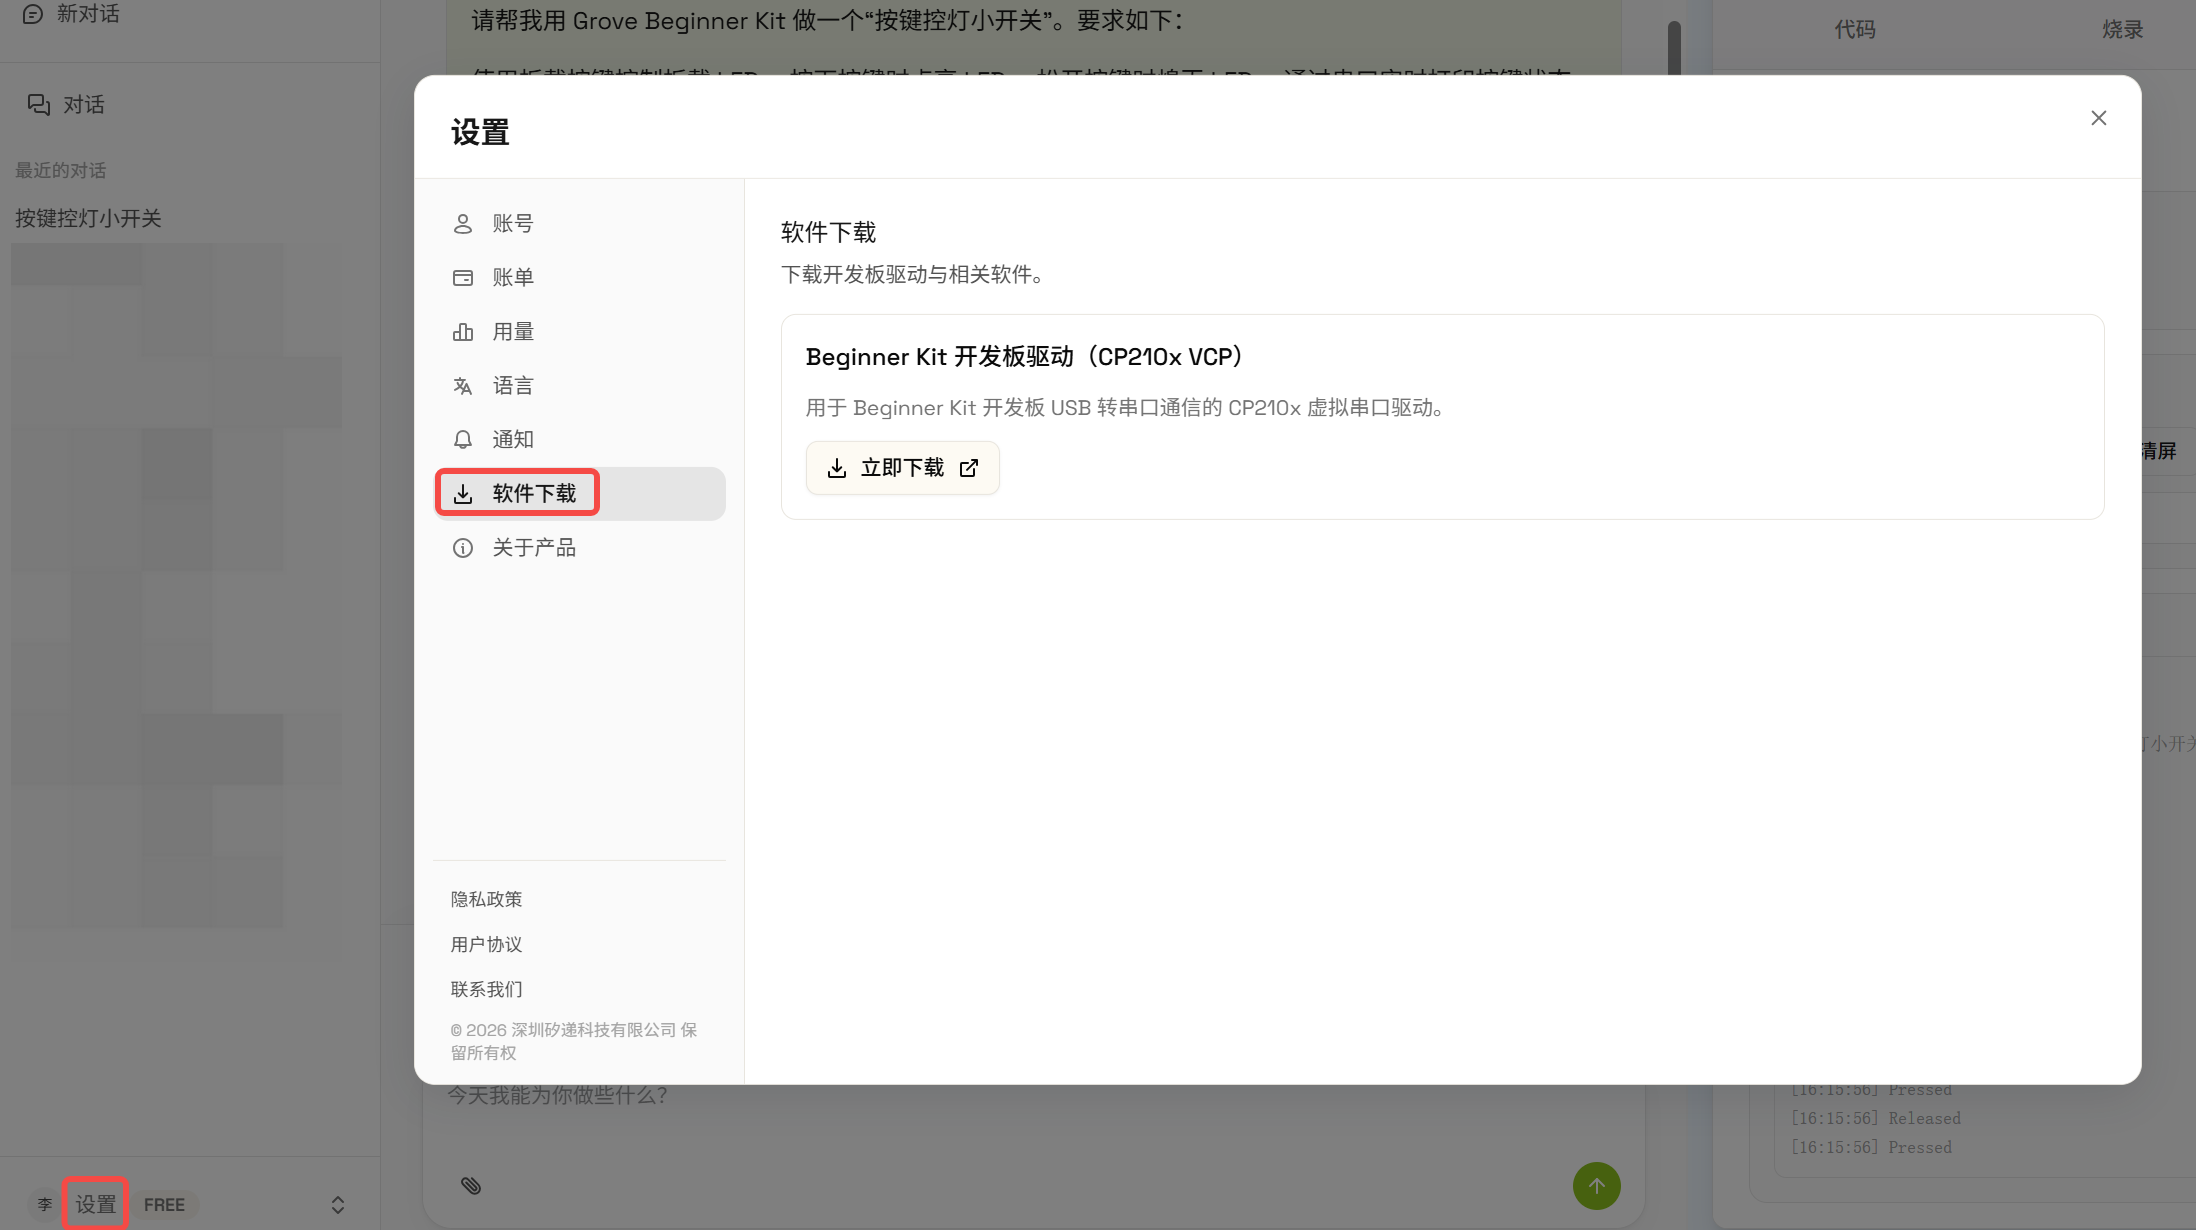Click the 账号 person icon
Screen dimensions: 2196x1230
(x=463, y=224)
